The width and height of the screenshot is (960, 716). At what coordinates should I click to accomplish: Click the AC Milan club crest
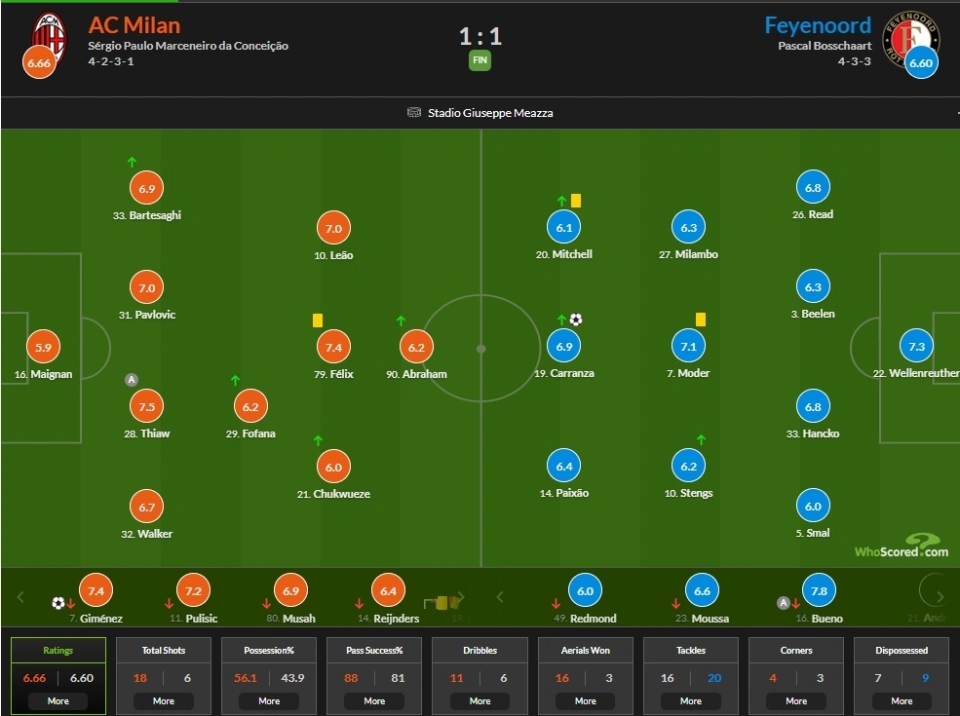pos(50,37)
